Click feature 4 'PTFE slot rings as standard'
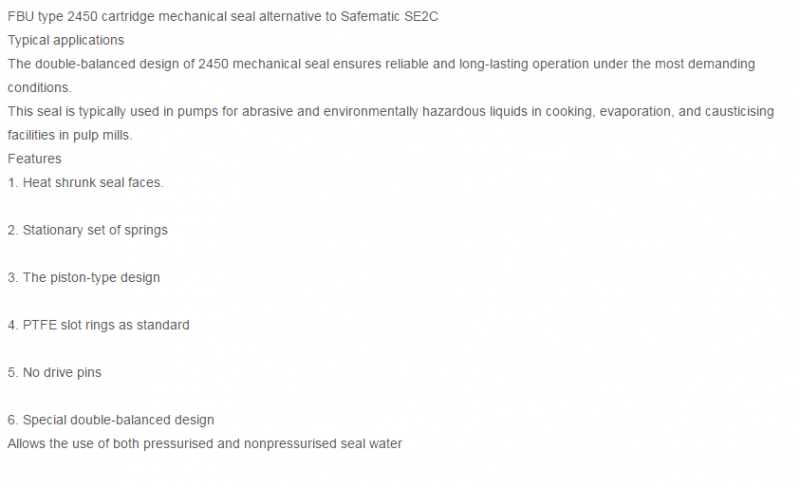Viewport: 800px width, 488px height. tap(98, 325)
